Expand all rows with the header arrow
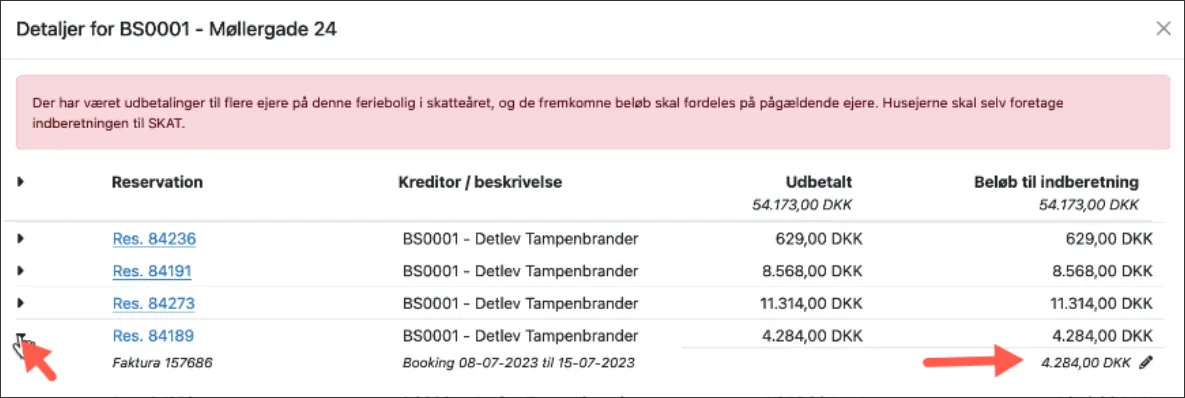This screenshot has width=1185, height=398. pos(20,182)
